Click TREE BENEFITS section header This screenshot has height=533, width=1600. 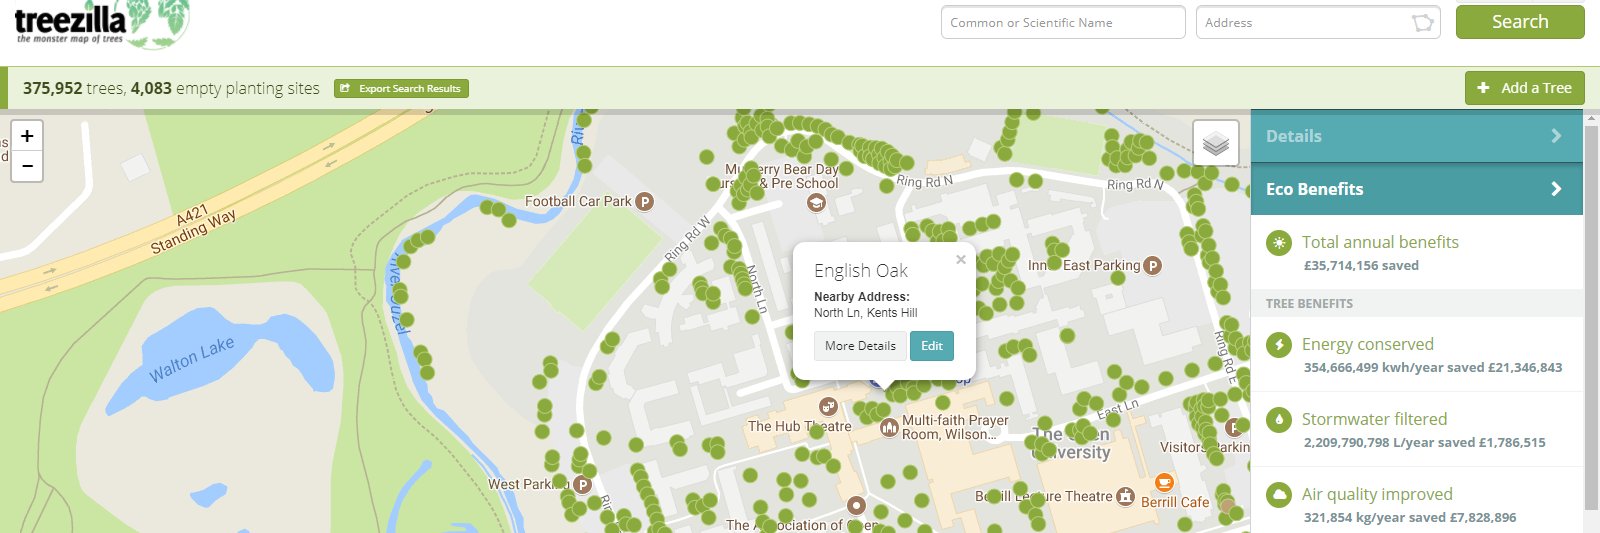click(x=1309, y=304)
